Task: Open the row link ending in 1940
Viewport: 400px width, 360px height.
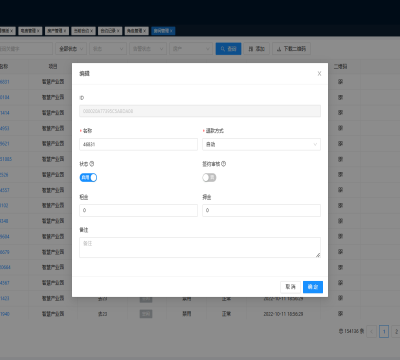Action: click(5, 314)
